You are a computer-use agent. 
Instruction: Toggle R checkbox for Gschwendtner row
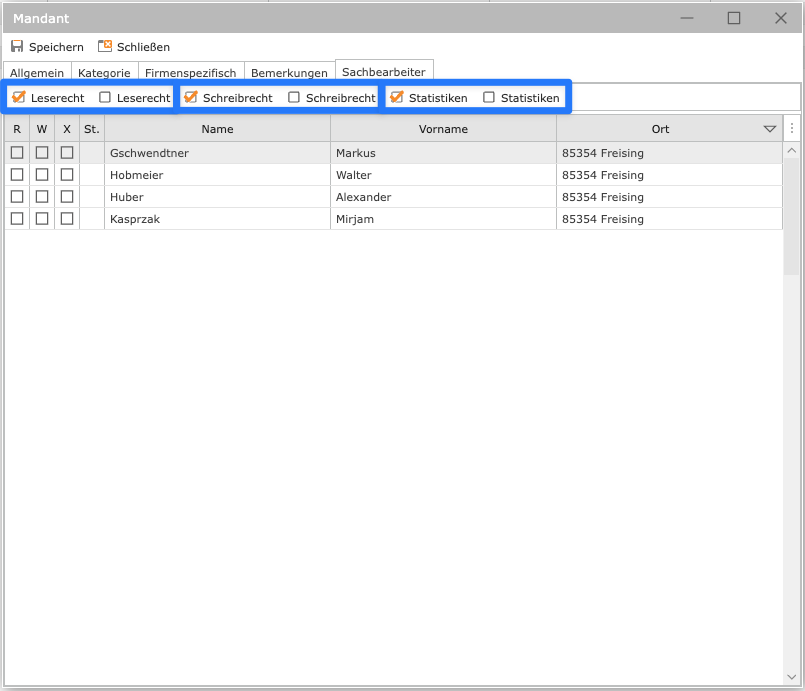coord(17,153)
